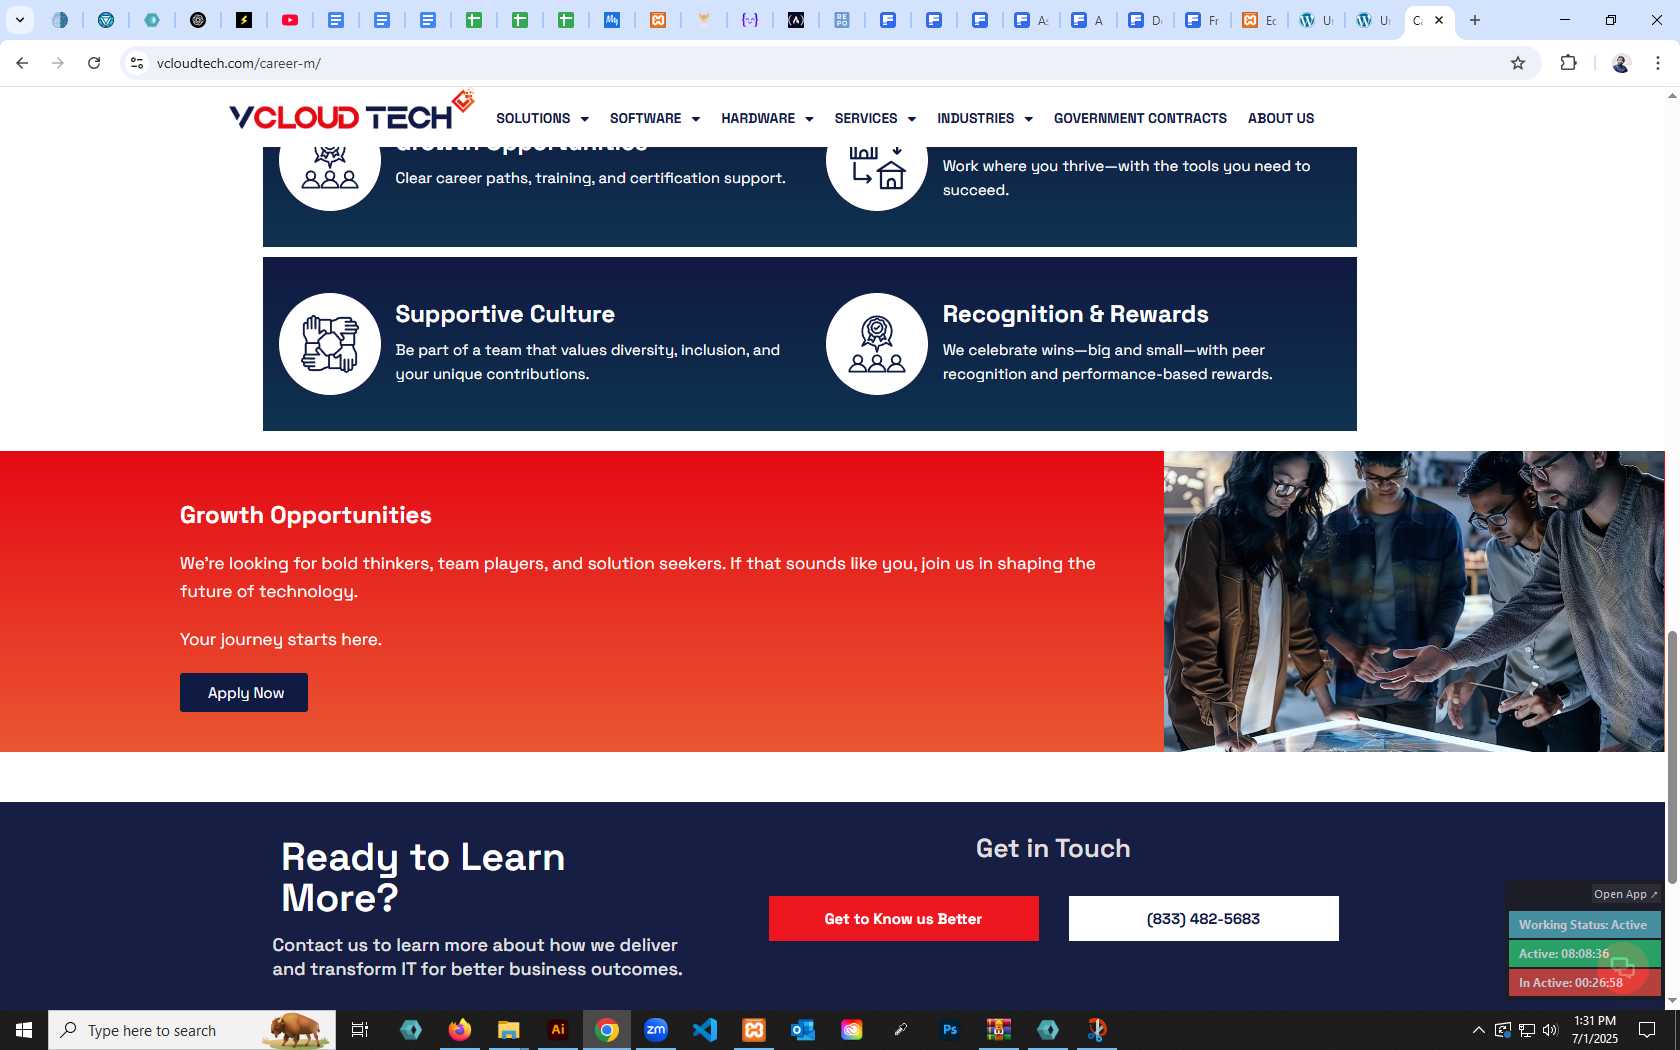Expand the SOLUTIONS menu
Screen dimensions: 1680x1050
(x=542, y=118)
